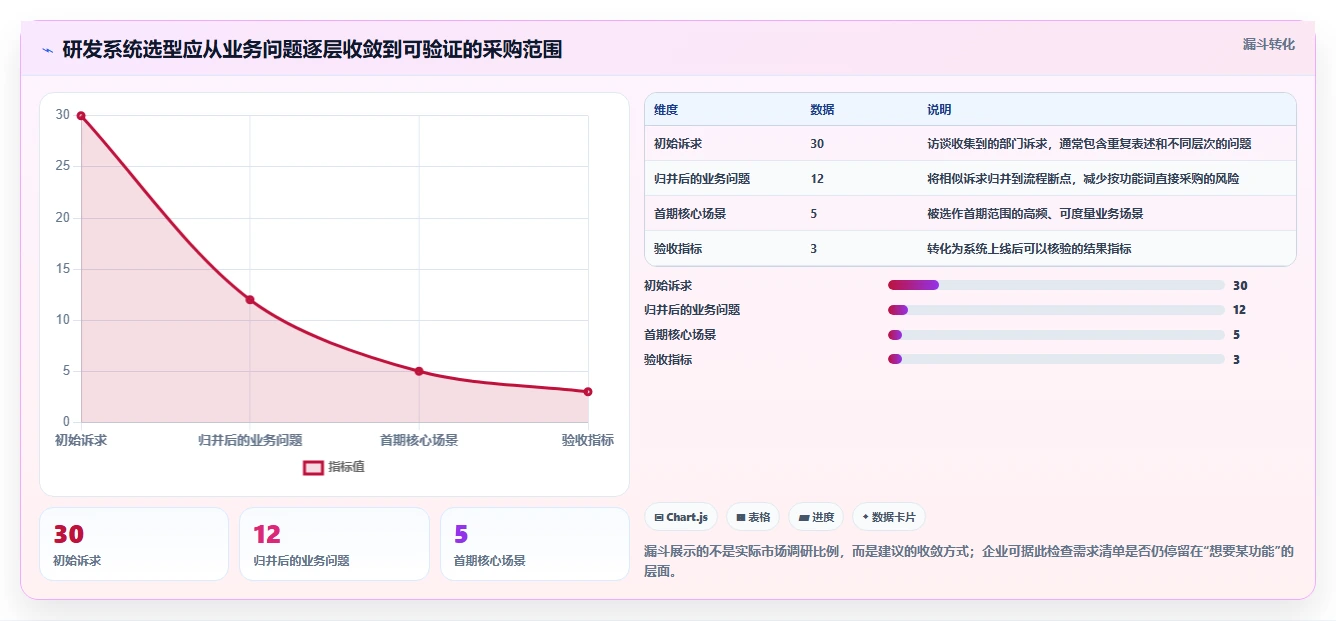
Task: Open the 5 首期核心场景 data card
Action: 535,544
